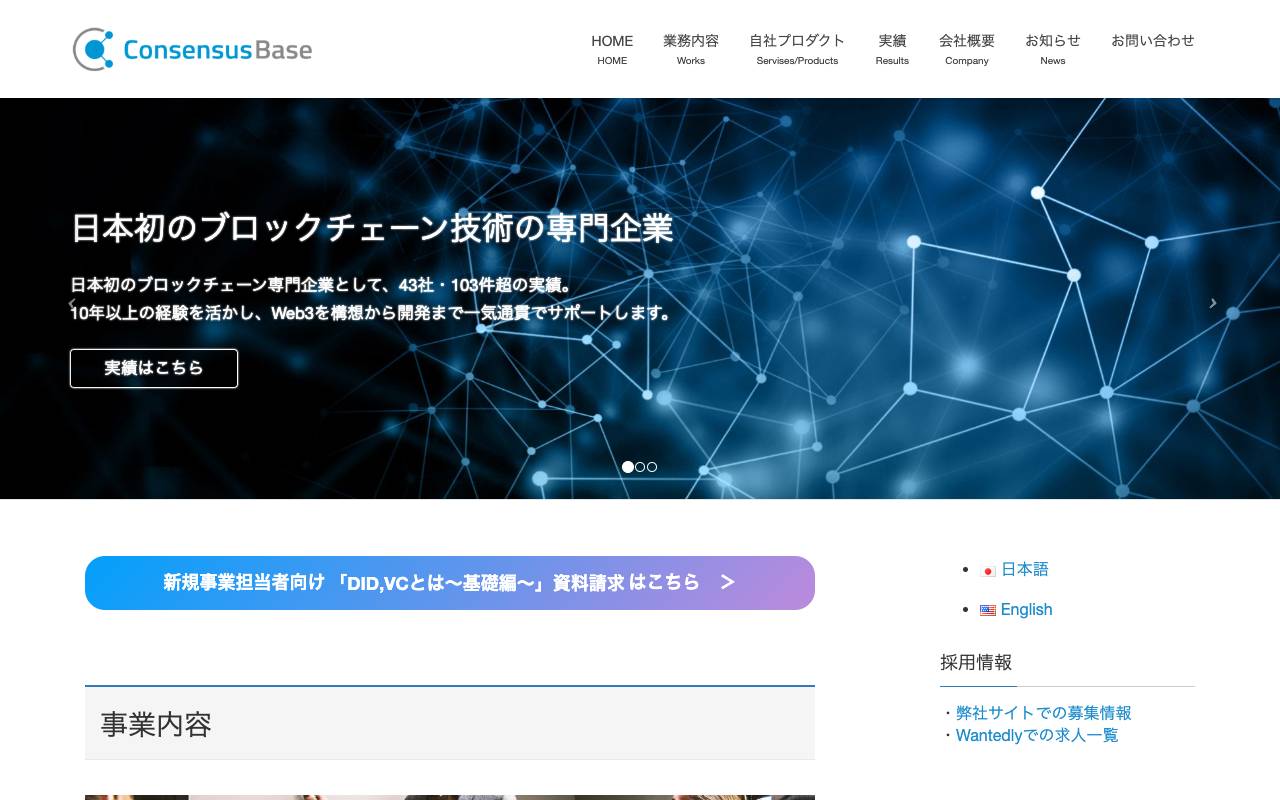Select the first carousel dot
1280x800 pixels.
pyautogui.click(x=628, y=467)
